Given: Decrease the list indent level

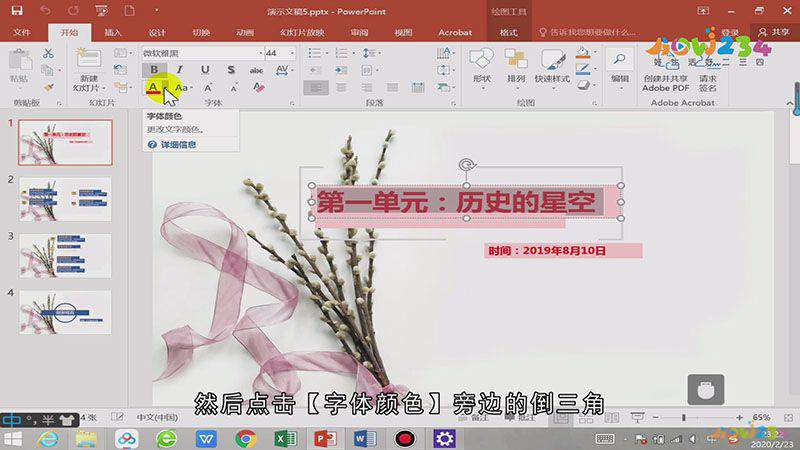Looking at the screenshot, I should point(316,70).
